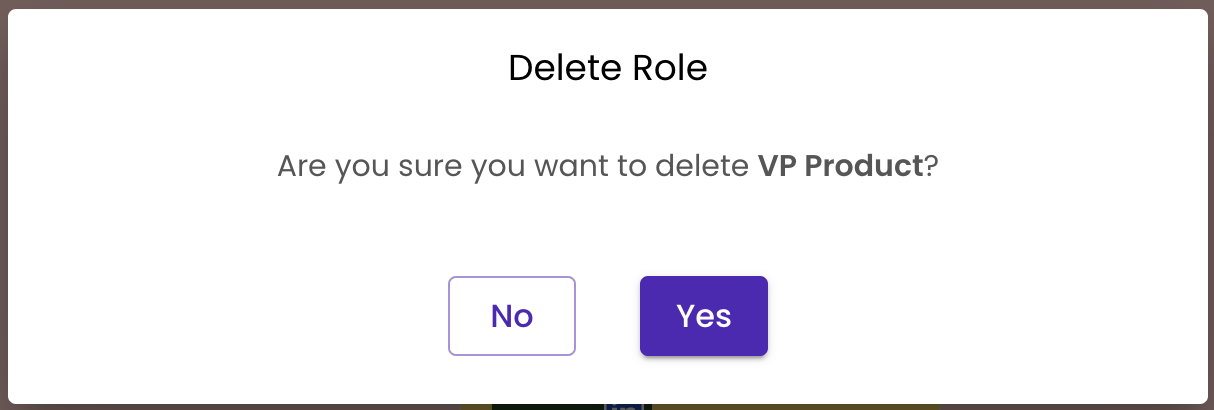Click the word 'Role' in the heading

670,68
